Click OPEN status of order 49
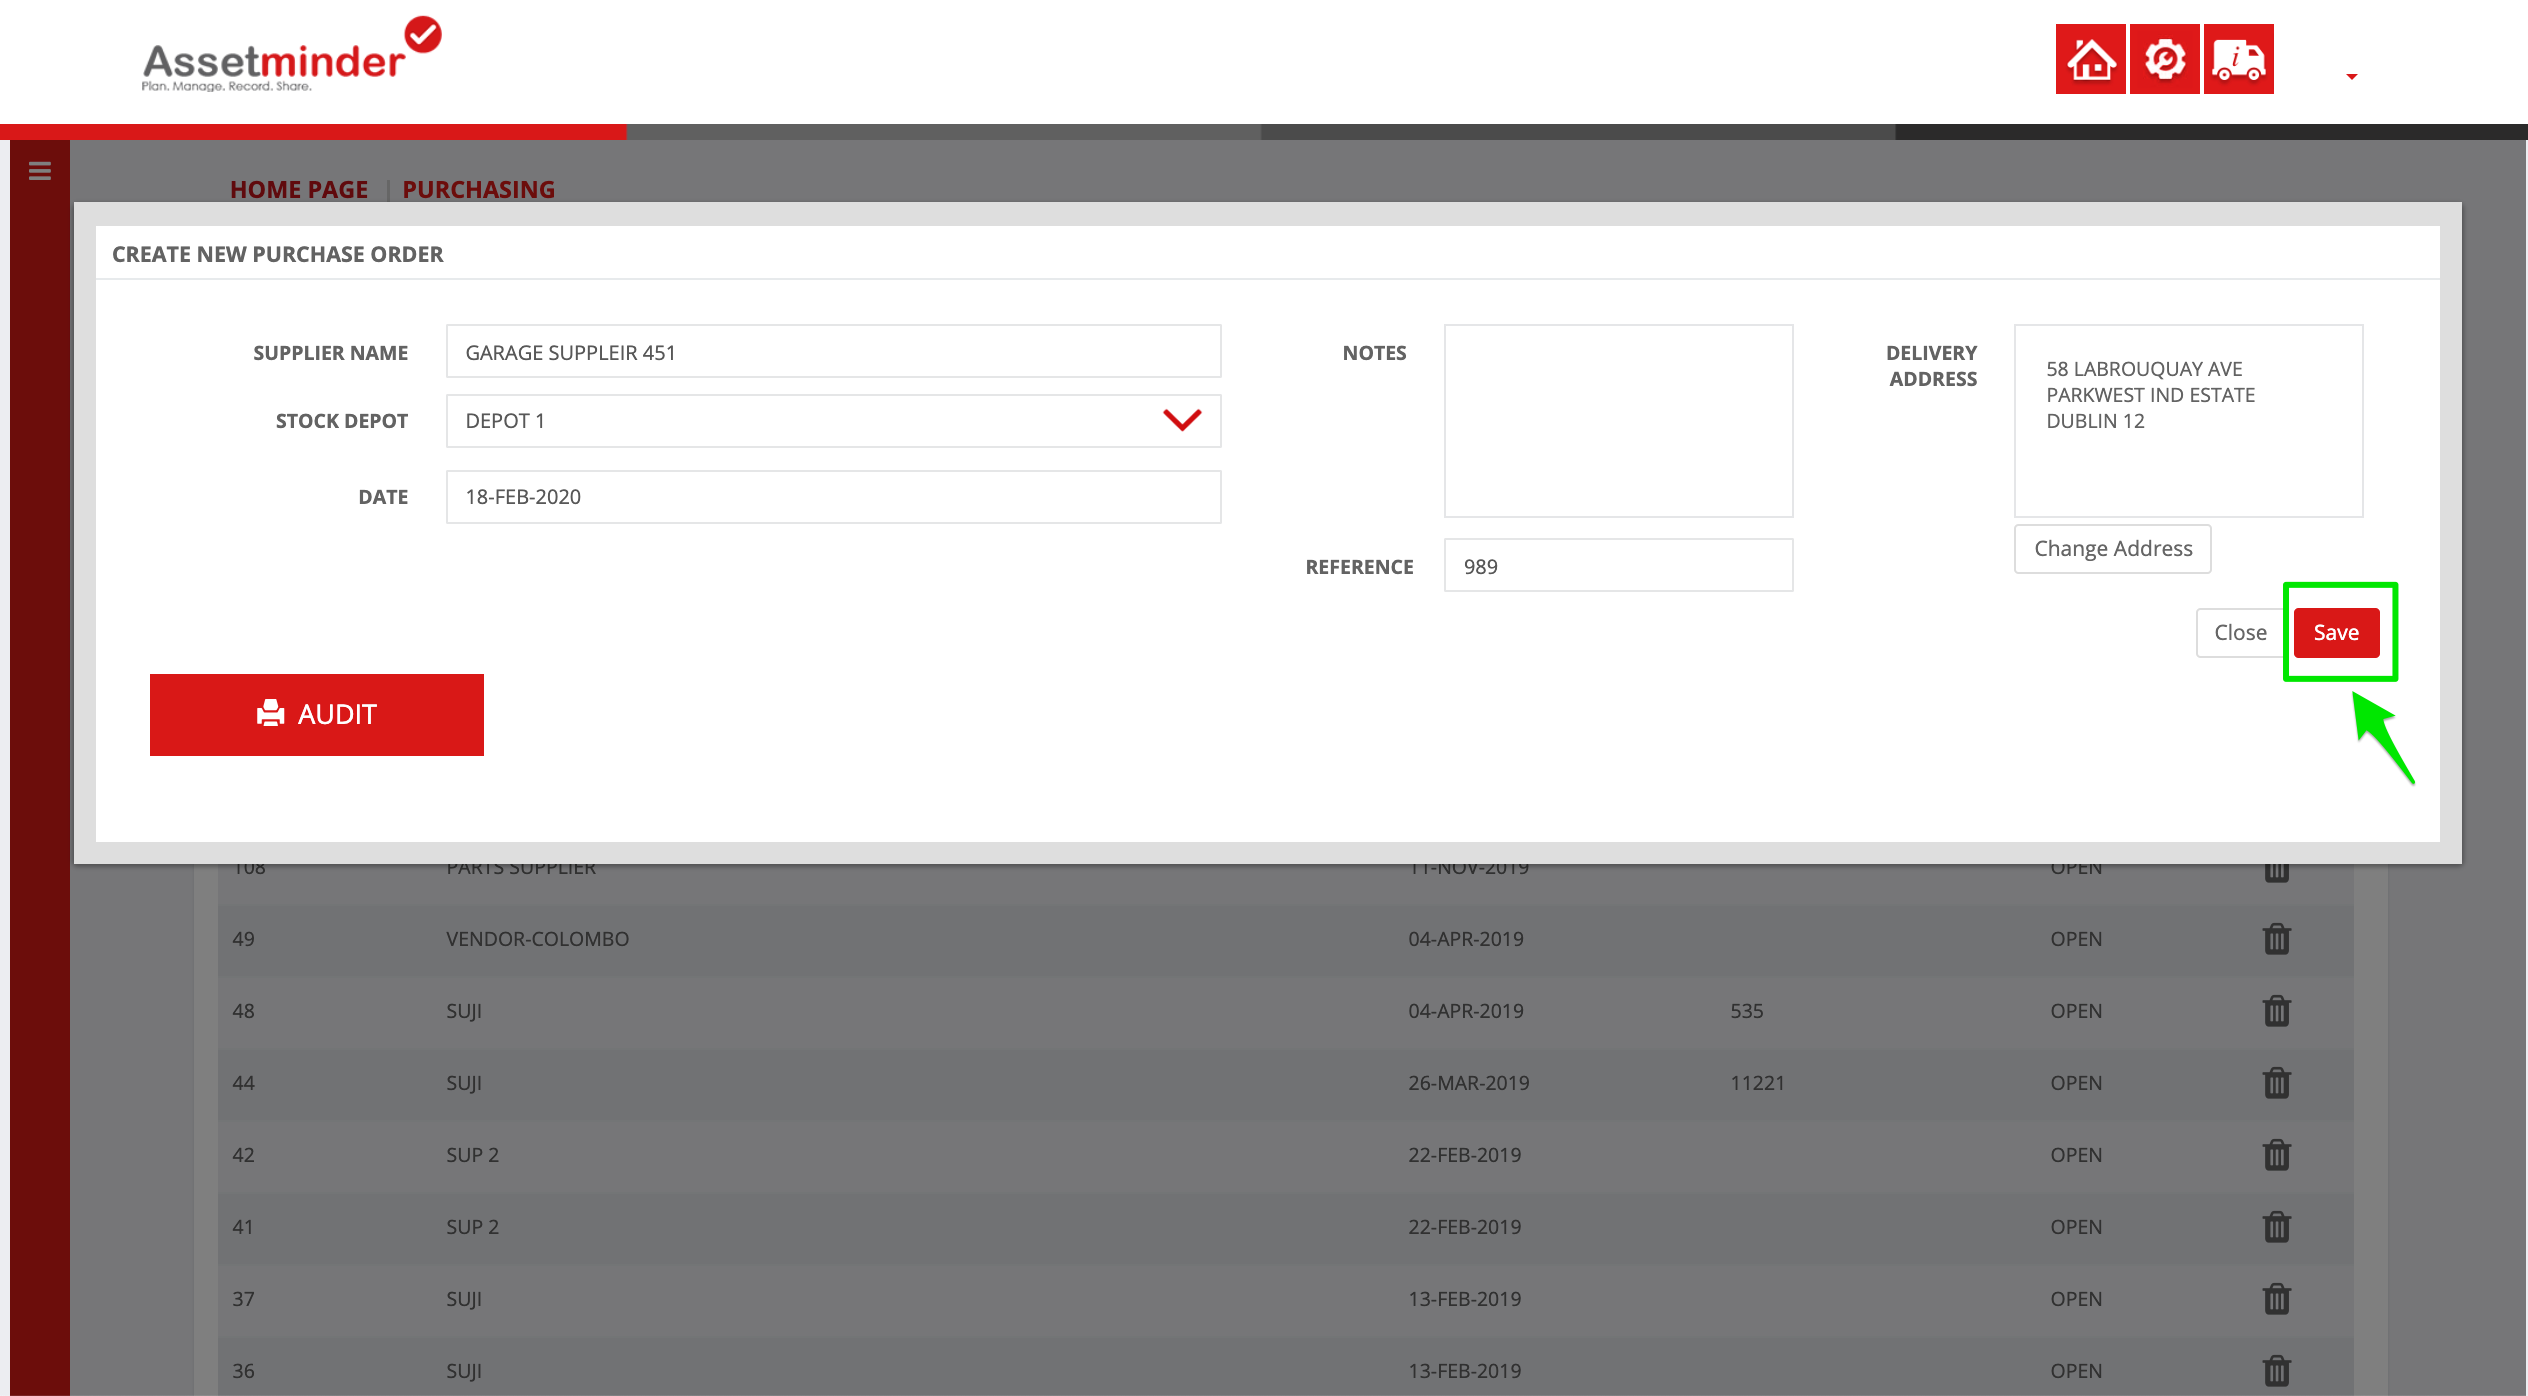Screen dimensions: 2528x1396 tap(2076, 939)
